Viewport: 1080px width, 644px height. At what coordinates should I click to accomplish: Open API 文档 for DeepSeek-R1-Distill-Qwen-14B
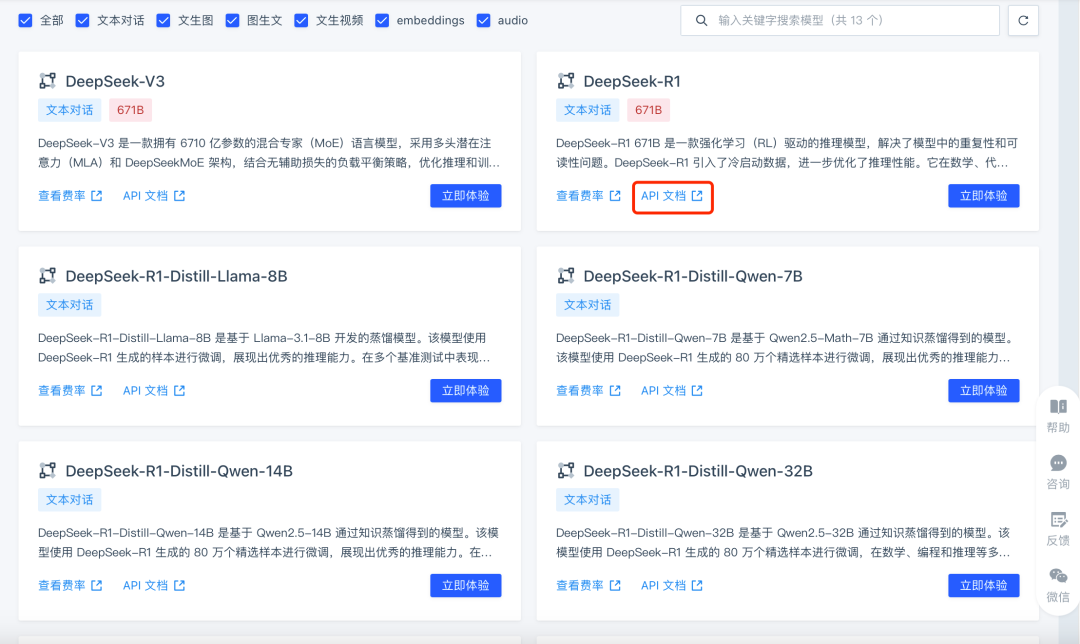pyautogui.click(x=154, y=585)
